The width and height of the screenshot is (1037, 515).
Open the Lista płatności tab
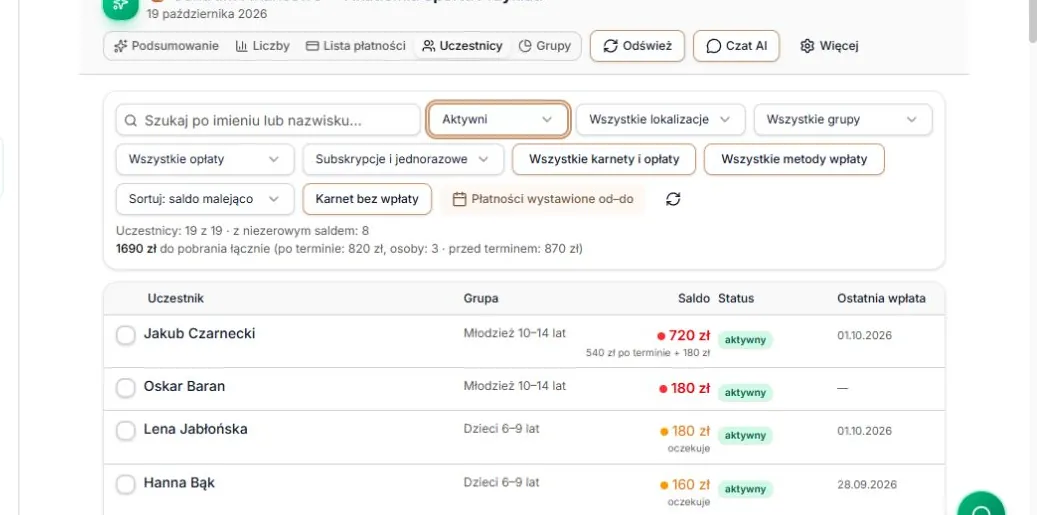pos(356,46)
